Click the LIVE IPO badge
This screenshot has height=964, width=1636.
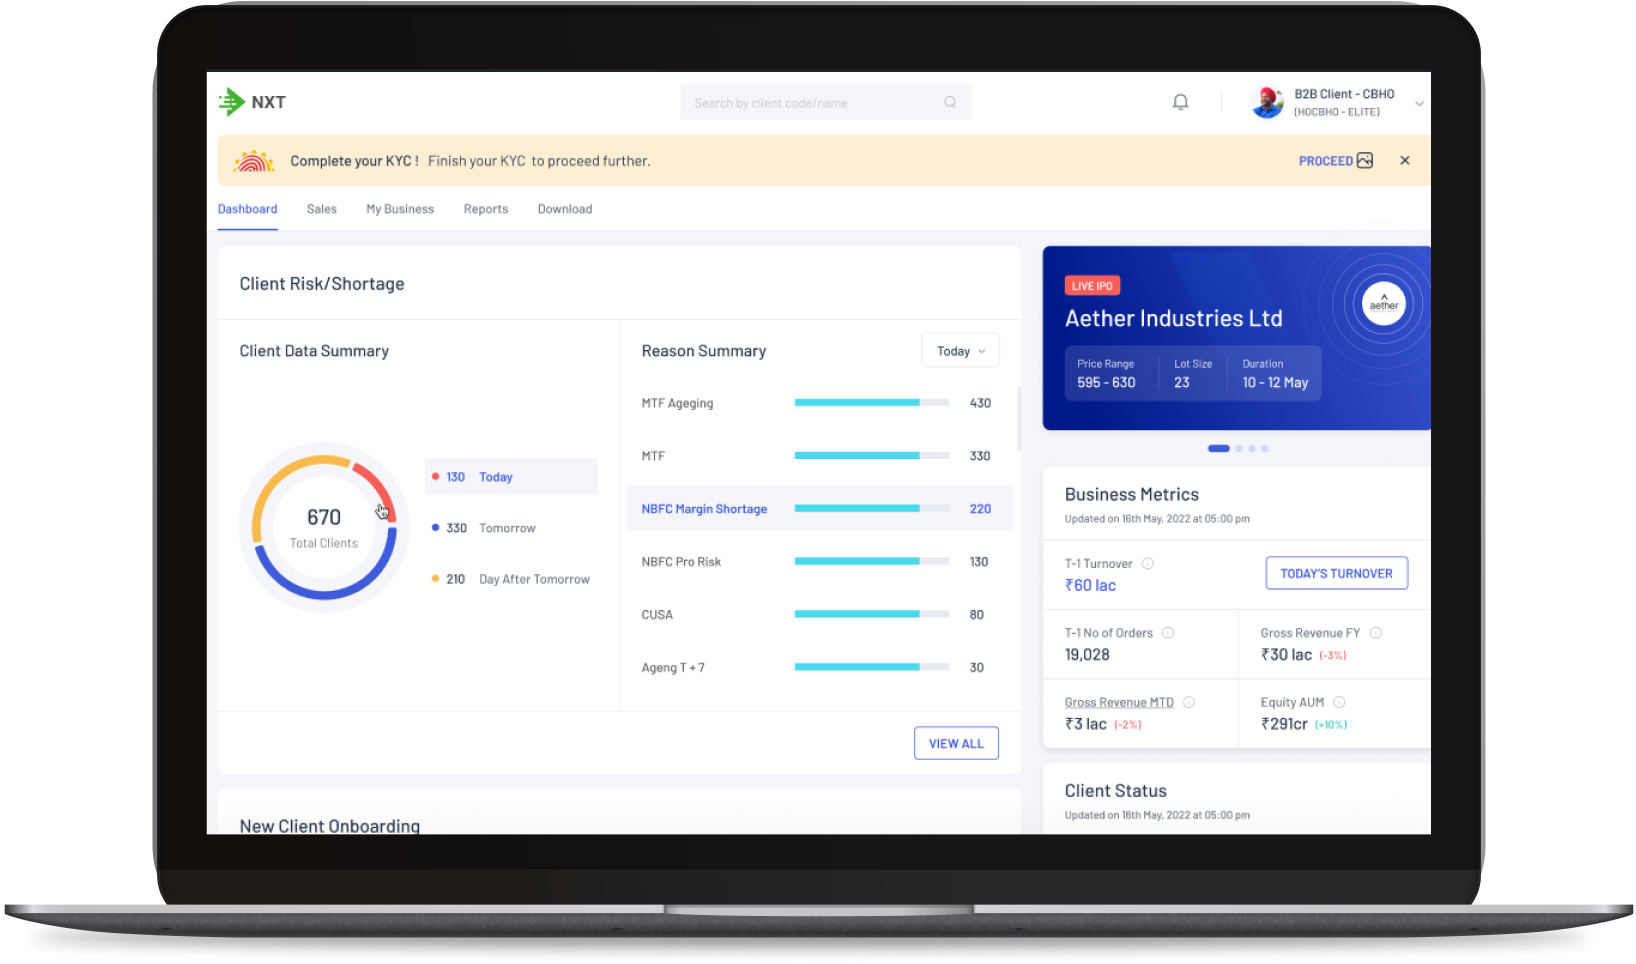(x=1092, y=286)
